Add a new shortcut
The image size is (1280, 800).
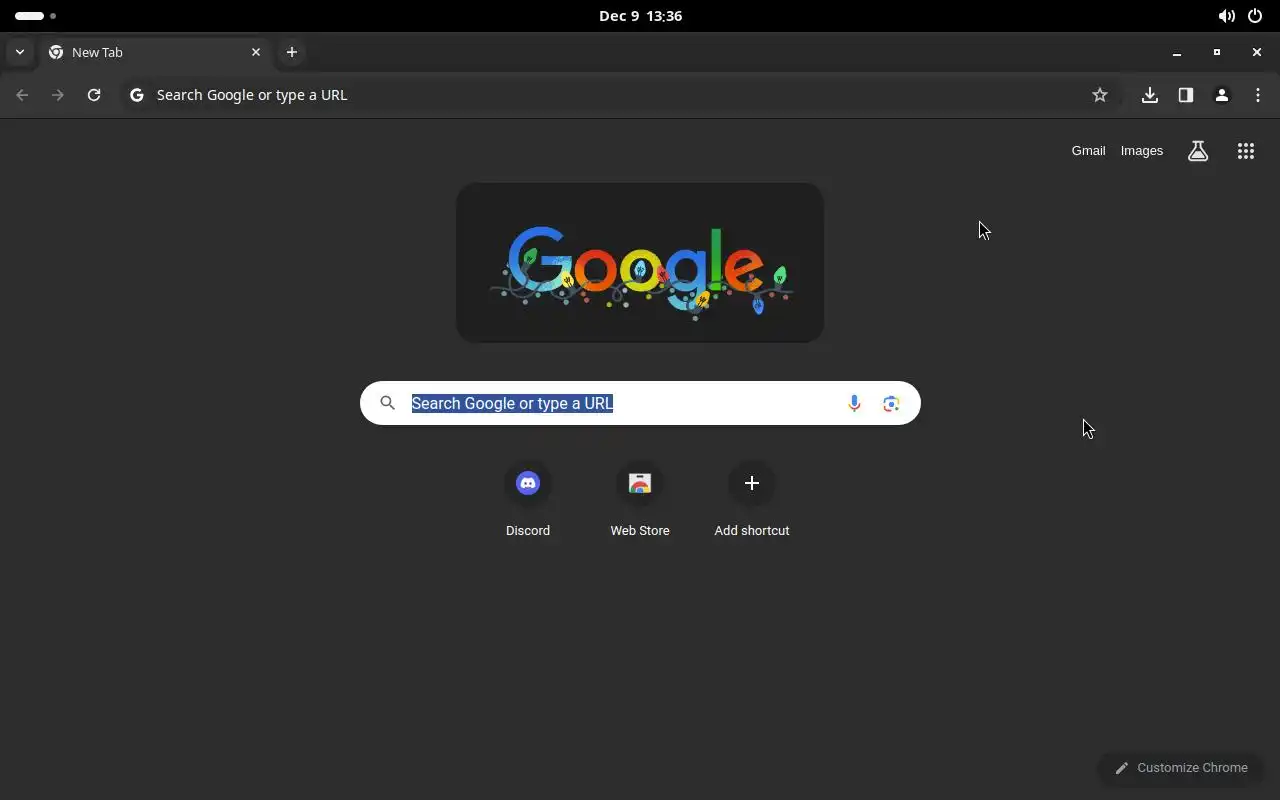[752, 501]
